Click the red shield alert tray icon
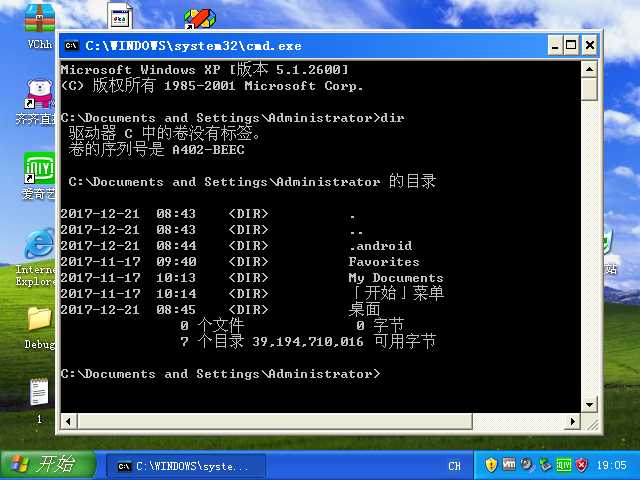The height and width of the screenshot is (480, 640). [x=582, y=464]
